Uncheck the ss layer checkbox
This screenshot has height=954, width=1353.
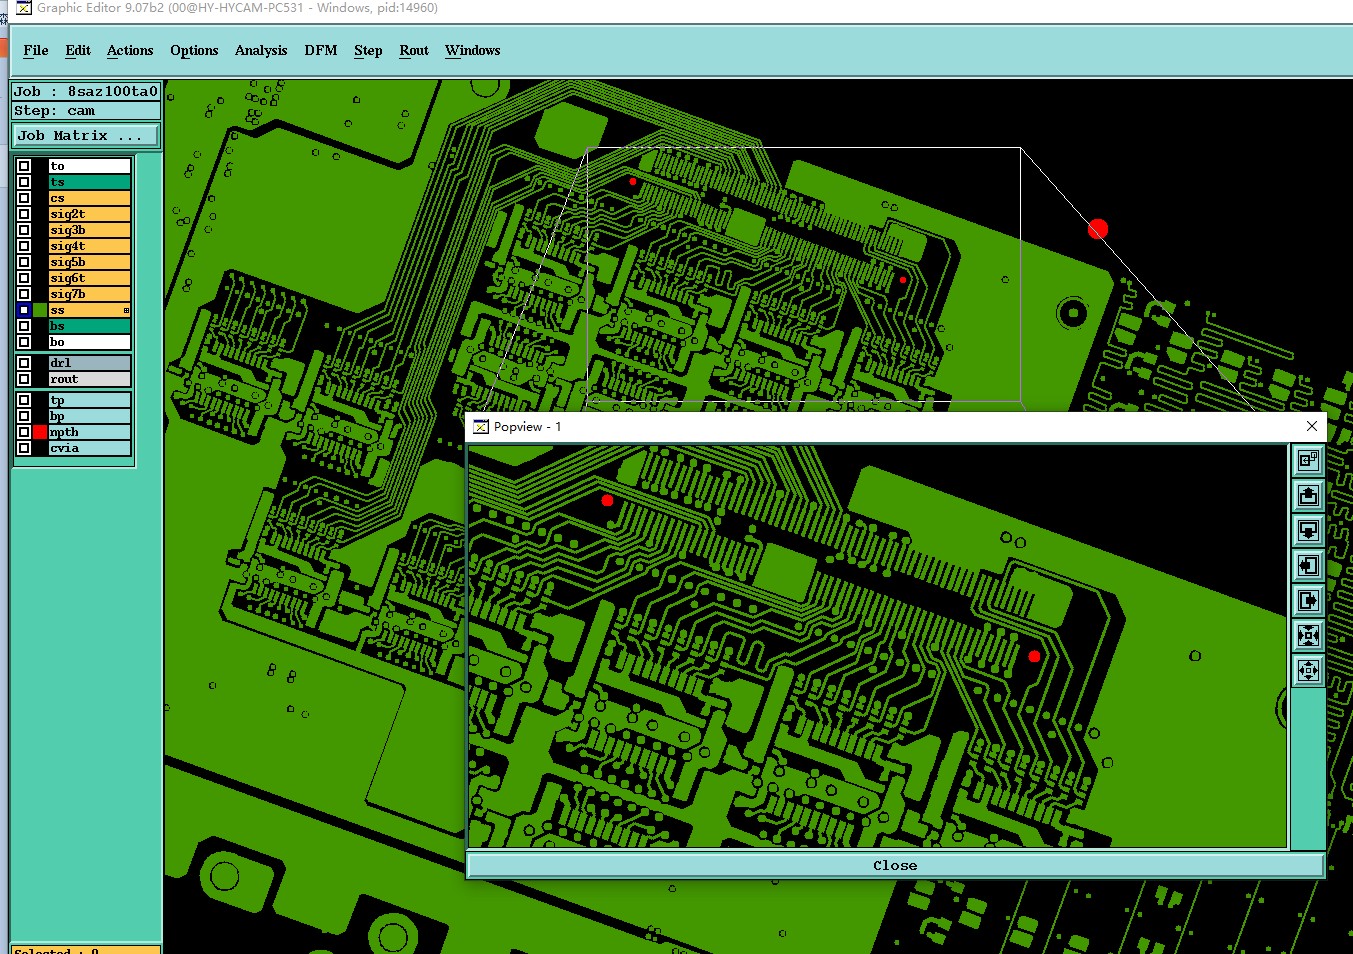tap(24, 310)
